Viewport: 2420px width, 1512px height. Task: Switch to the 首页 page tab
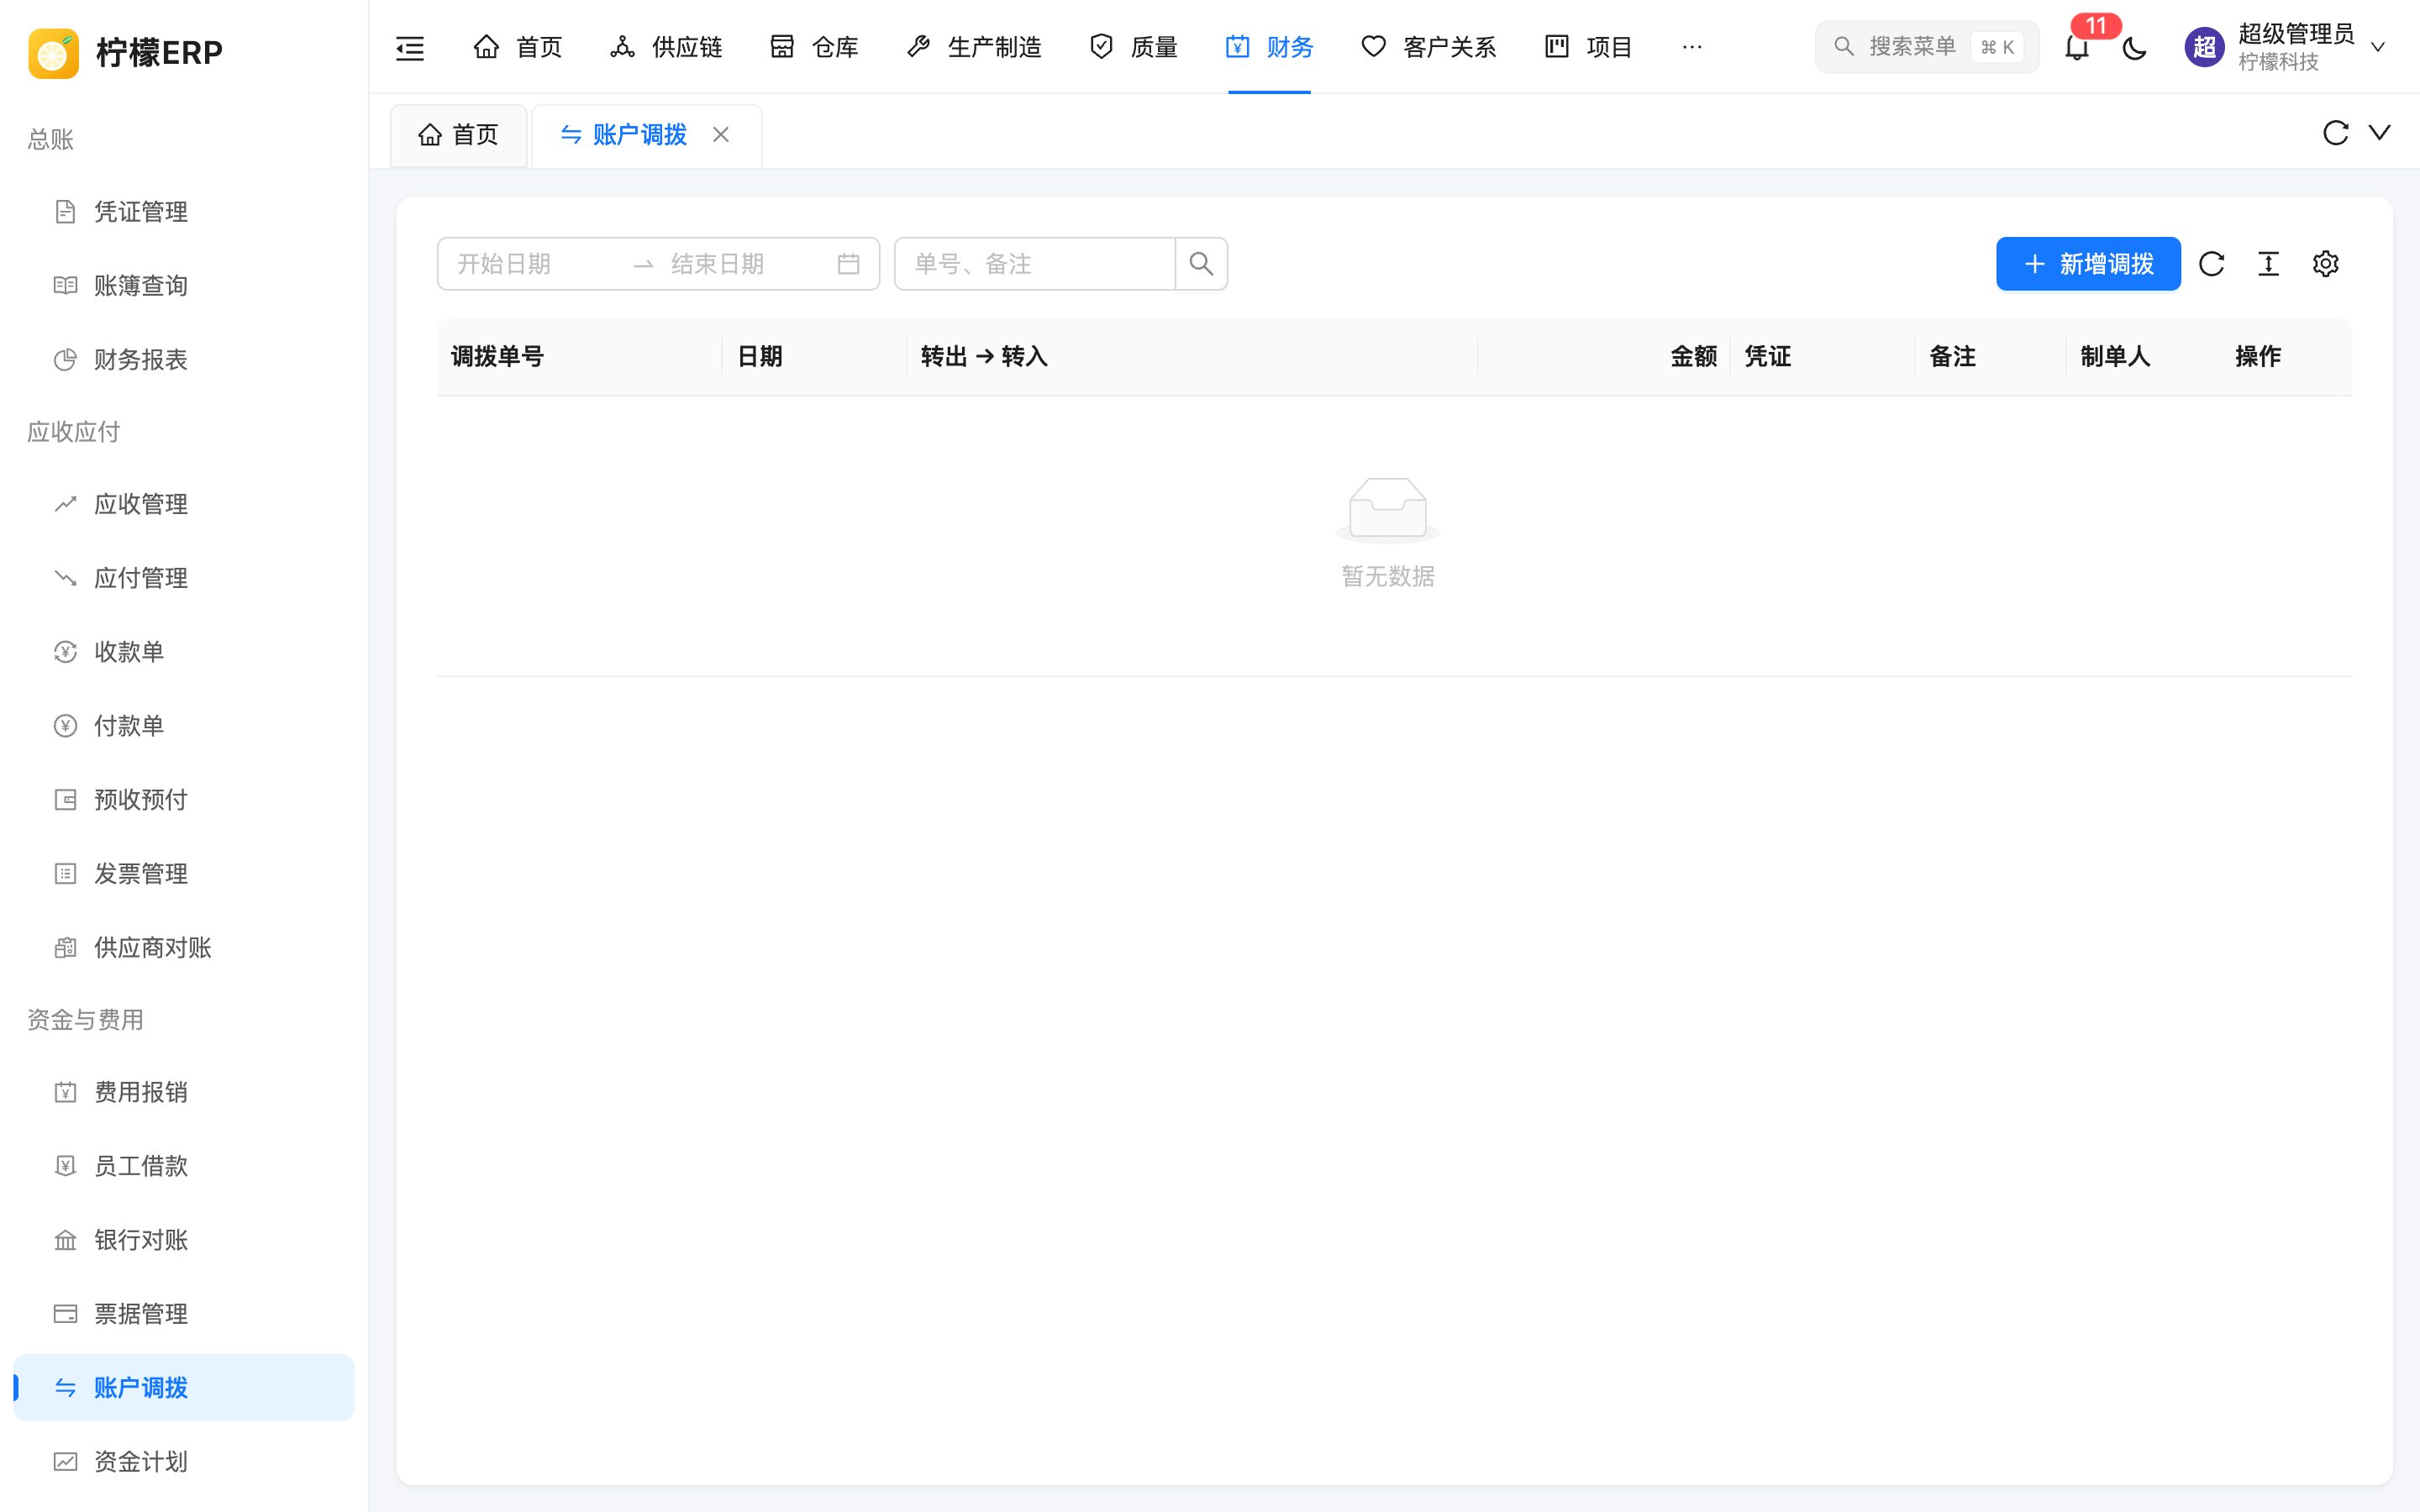point(458,135)
